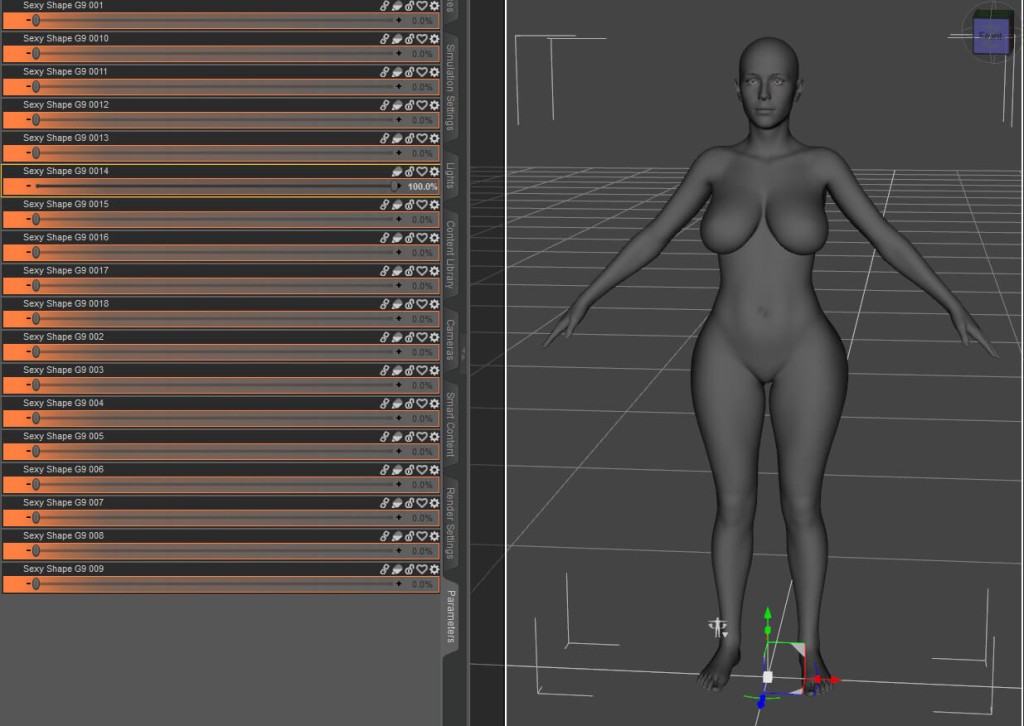This screenshot has width=1024, height=726.
Task: Favorite Sexy Shape G9 002 with the heart
Action: 422,338
